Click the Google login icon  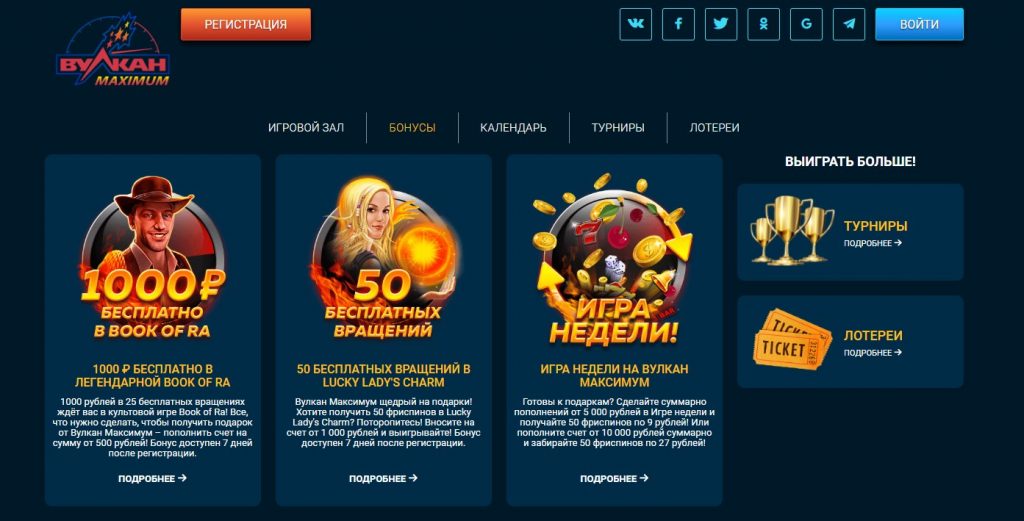pos(806,24)
